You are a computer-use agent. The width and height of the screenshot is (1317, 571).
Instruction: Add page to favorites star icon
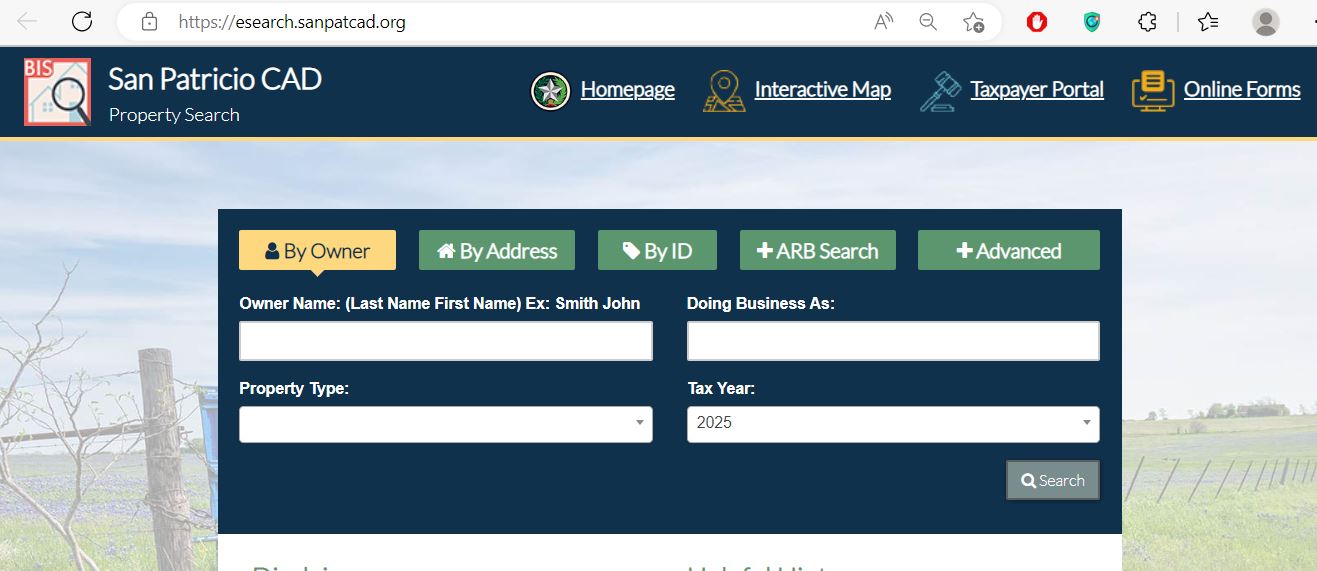point(973,22)
